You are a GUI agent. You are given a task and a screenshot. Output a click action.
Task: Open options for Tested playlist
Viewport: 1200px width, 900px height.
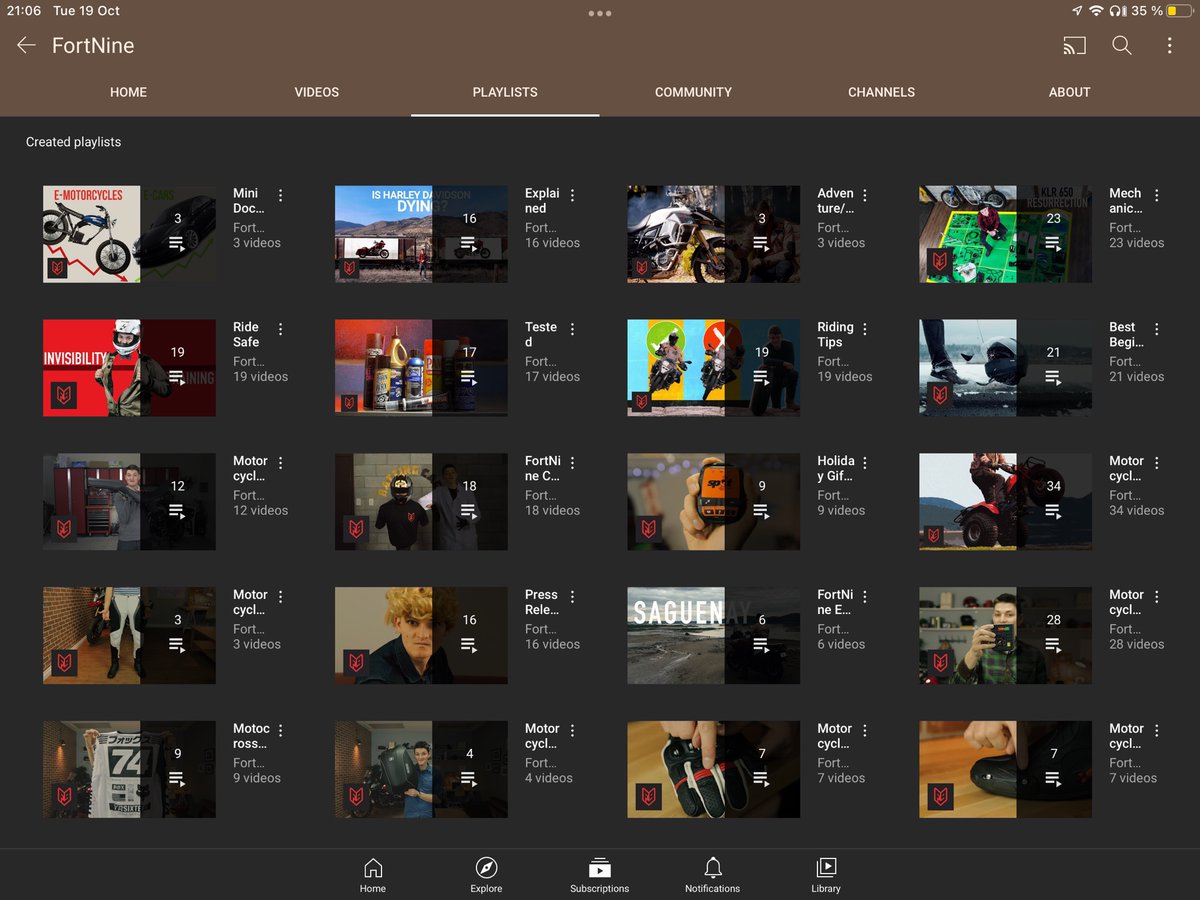pos(573,329)
